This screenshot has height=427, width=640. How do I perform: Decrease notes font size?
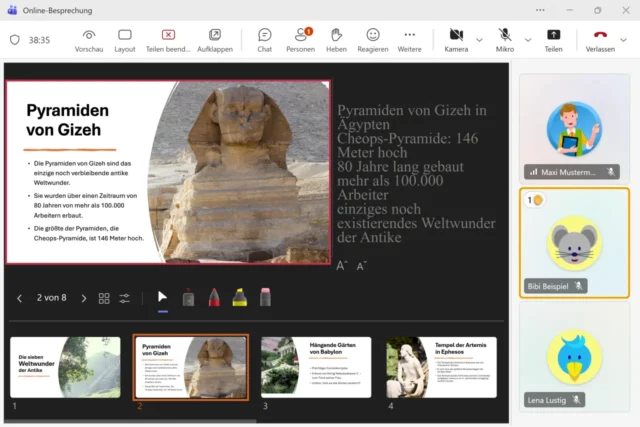[x=362, y=266]
